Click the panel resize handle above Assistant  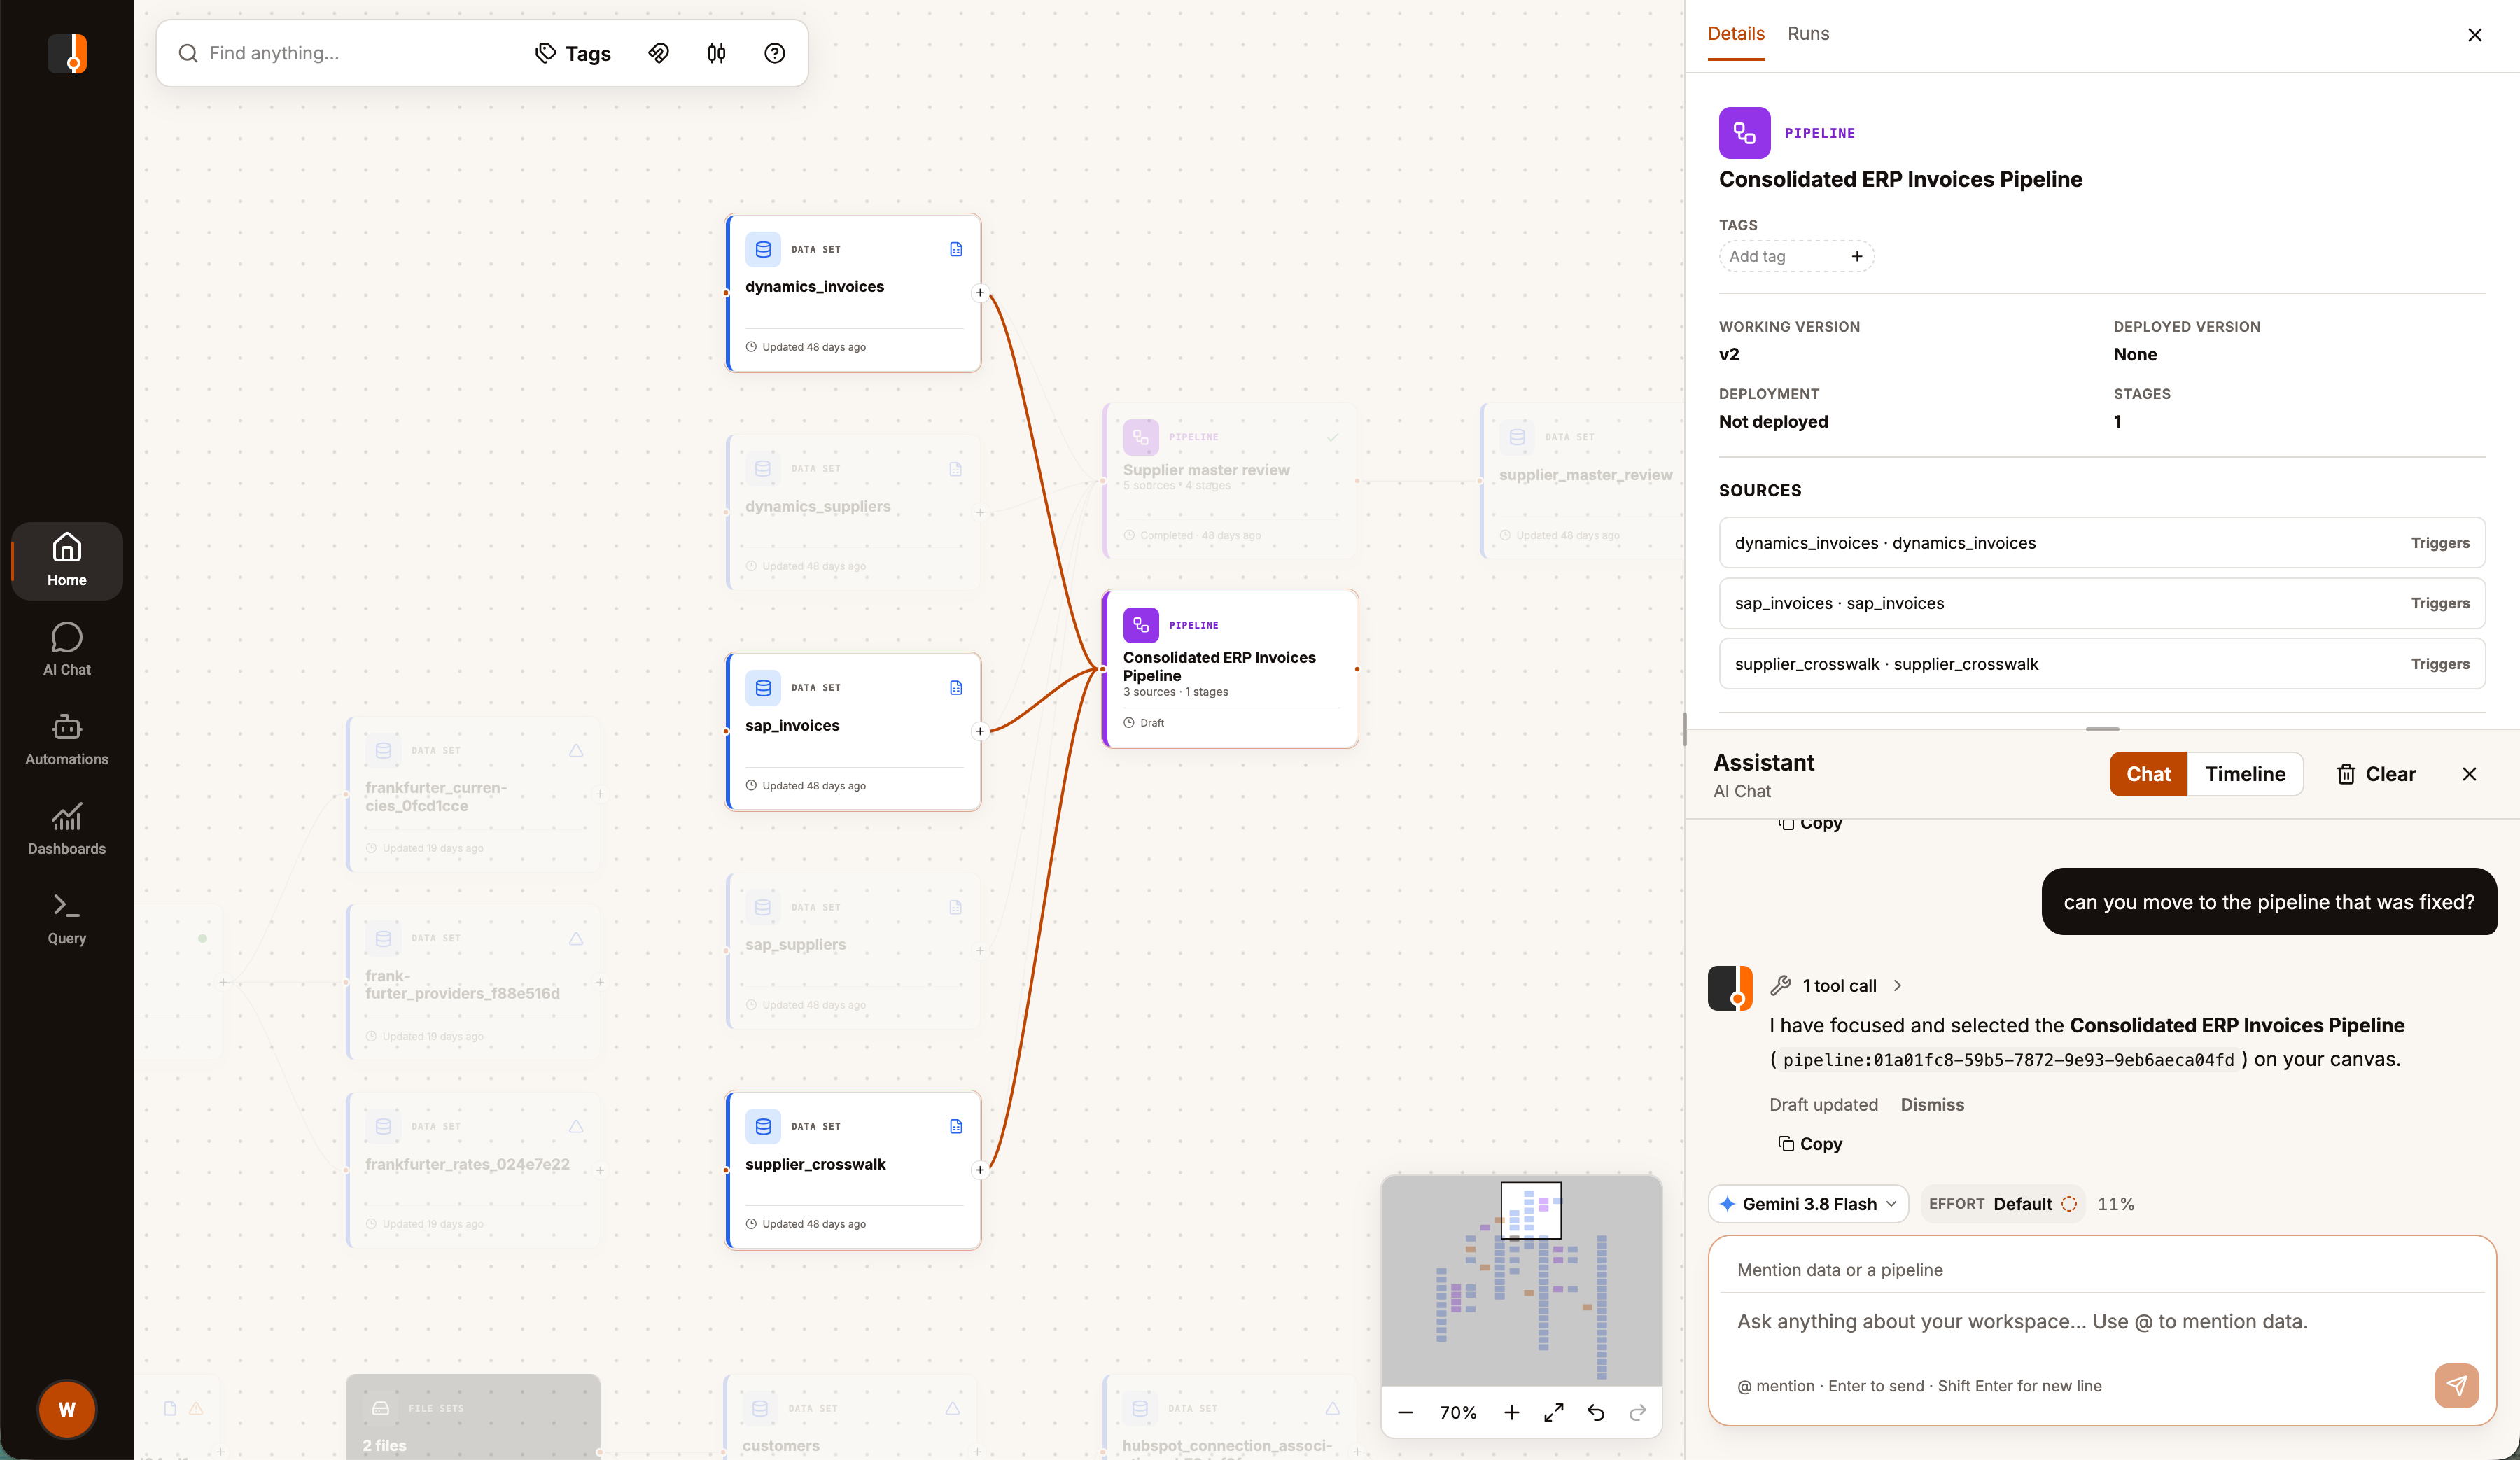[2102, 729]
